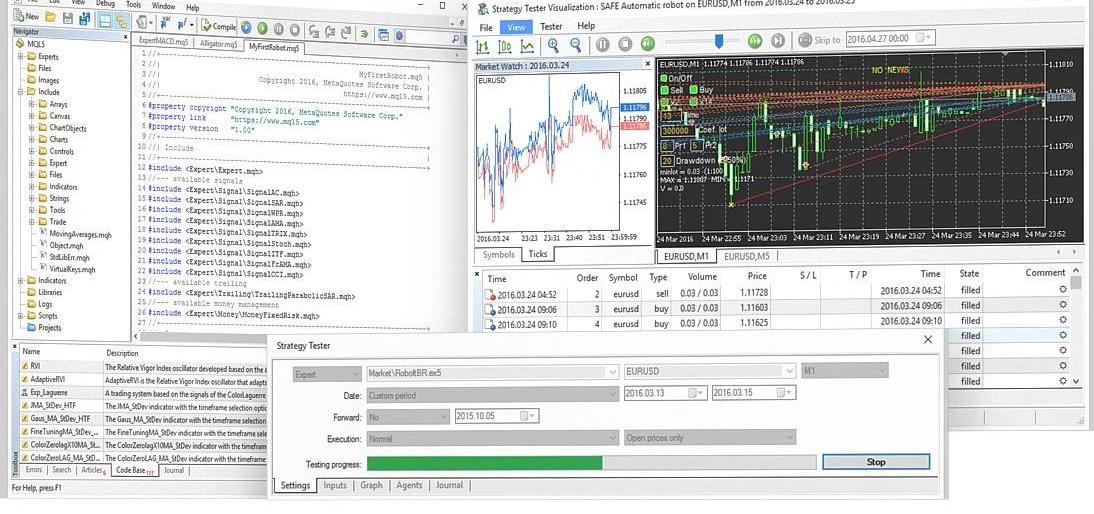Select MovingAverages.mqh in Navigator

tap(80, 234)
